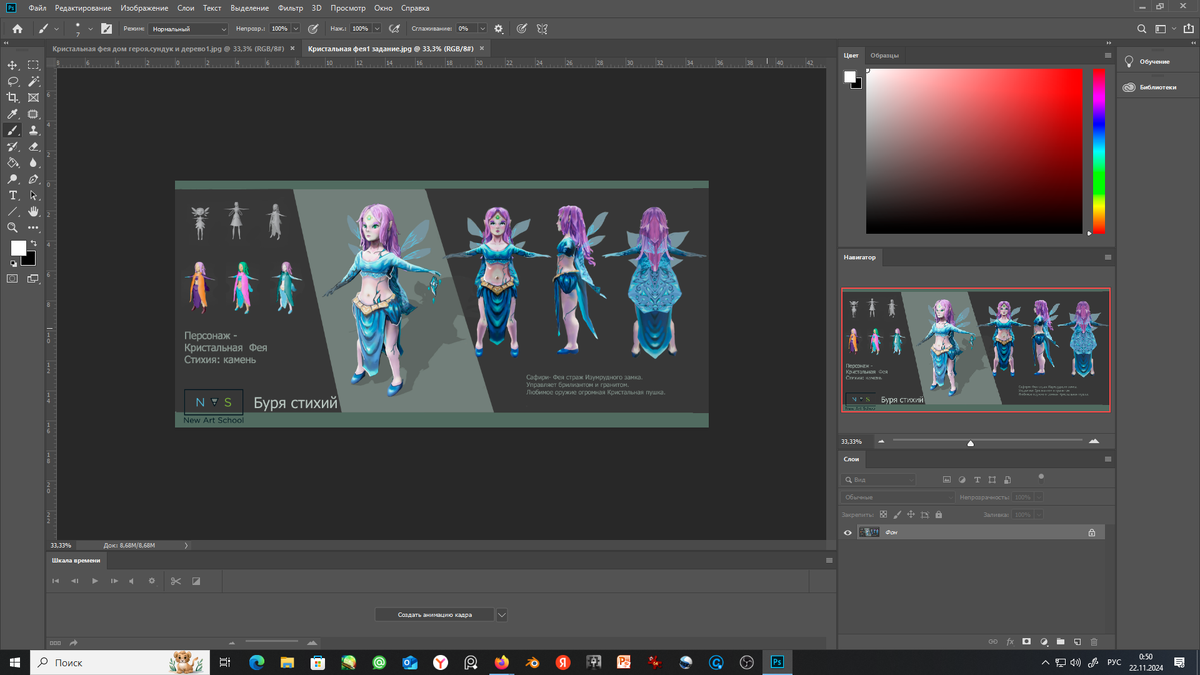Image resolution: width=1200 pixels, height=675 pixels.
Task: Click the timeline play button
Action: coord(95,581)
